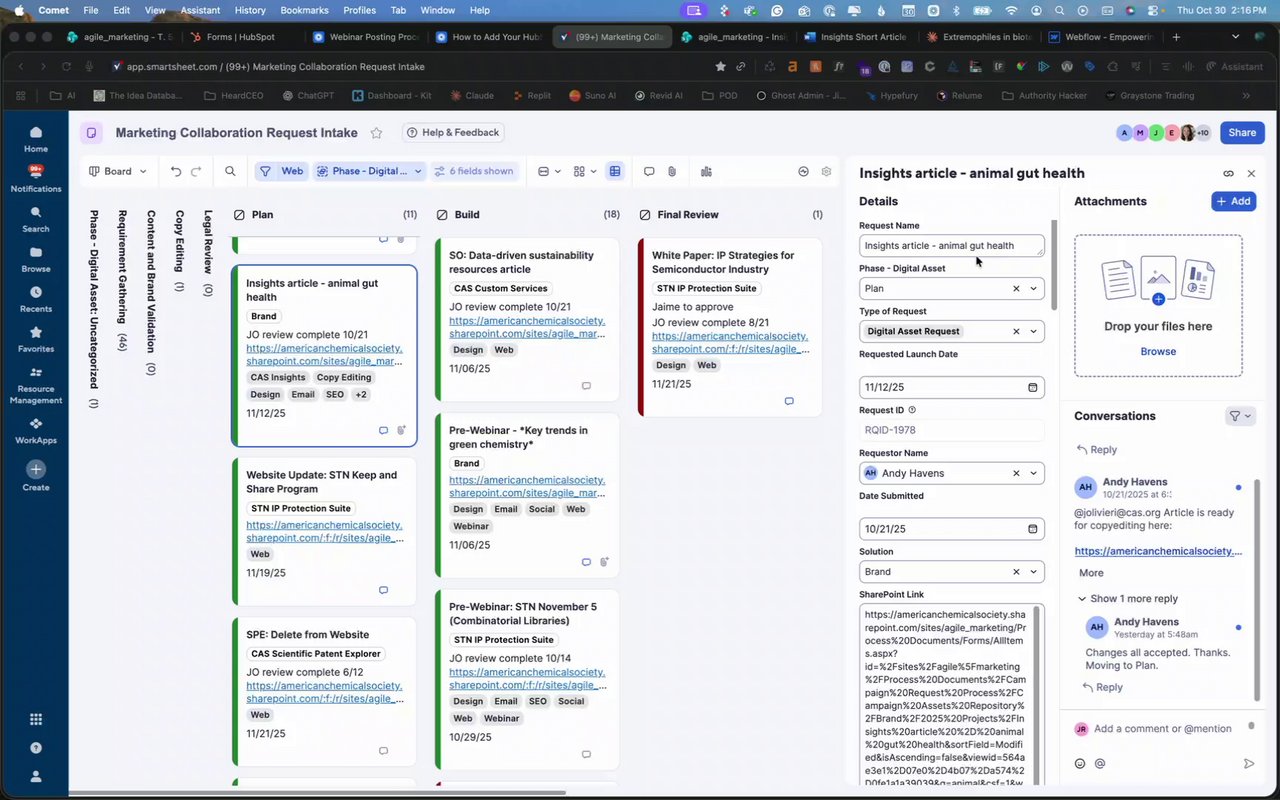Open the Board view dropdown
The image size is (1280, 800).
pos(117,171)
